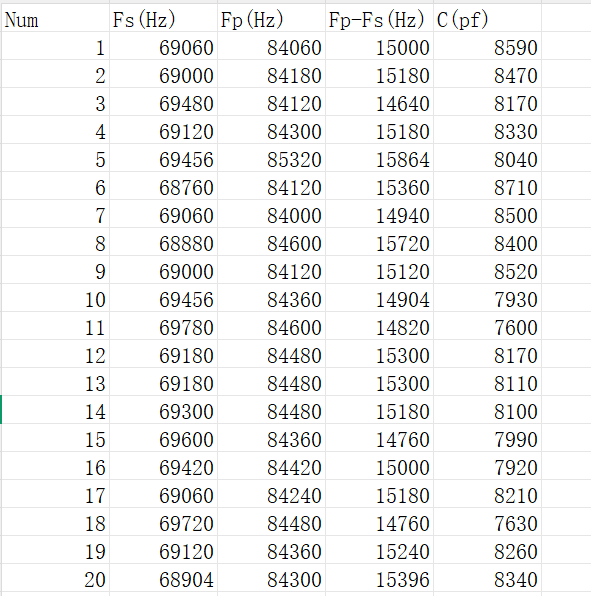
Task: Click the difference cell showing 15240
Action: (379, 550)
